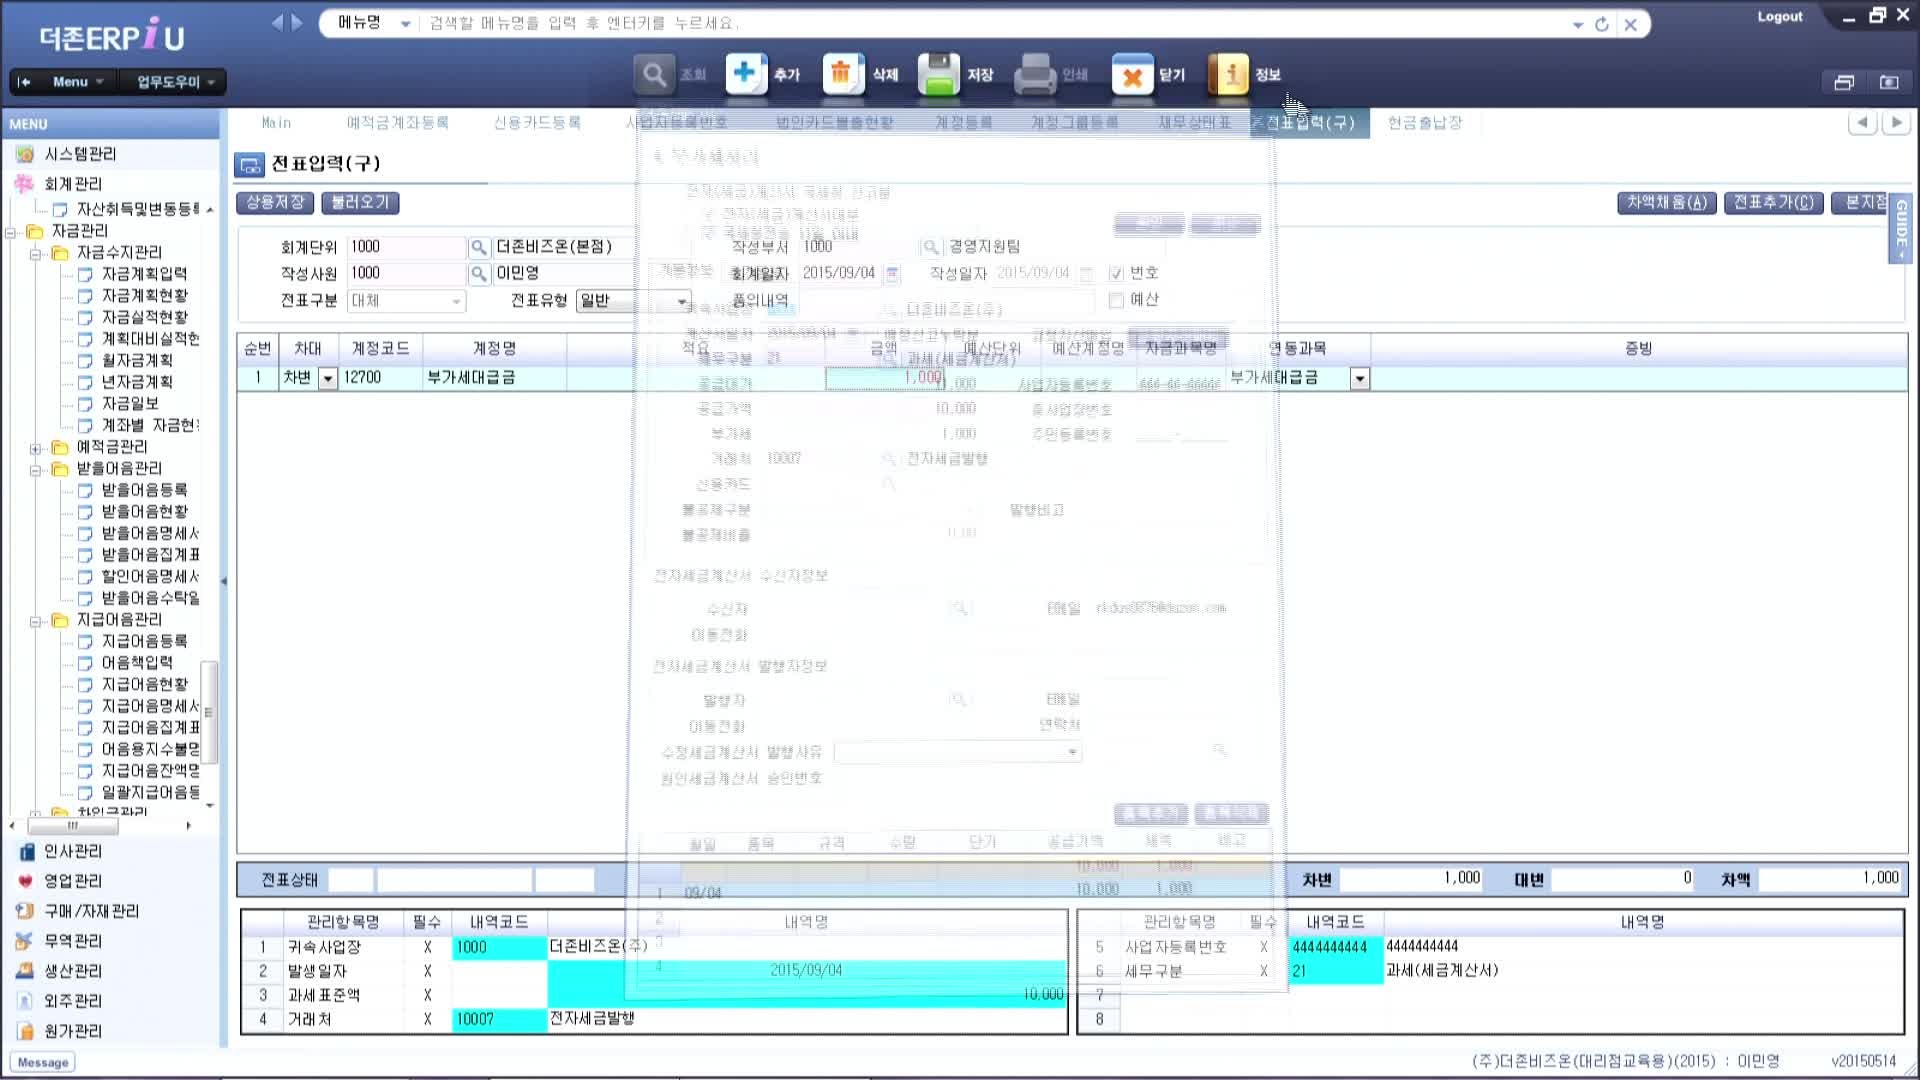Screen dimensions: 1920x1080
Task: Switch to the Main tab
Action: pos(276,123)
